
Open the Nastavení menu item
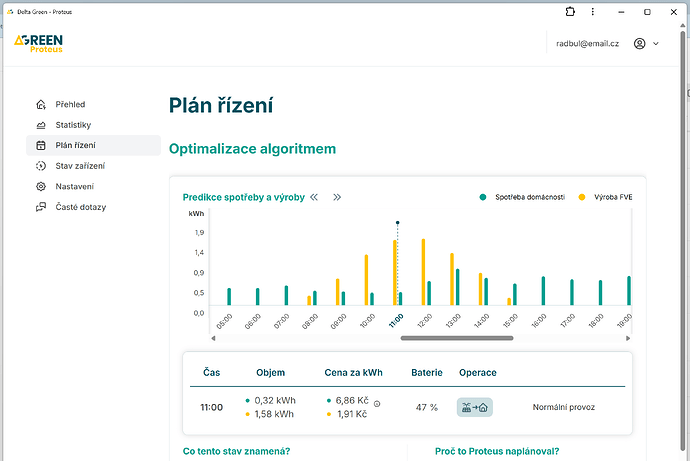pyautogui.click(x=75, y=187)
